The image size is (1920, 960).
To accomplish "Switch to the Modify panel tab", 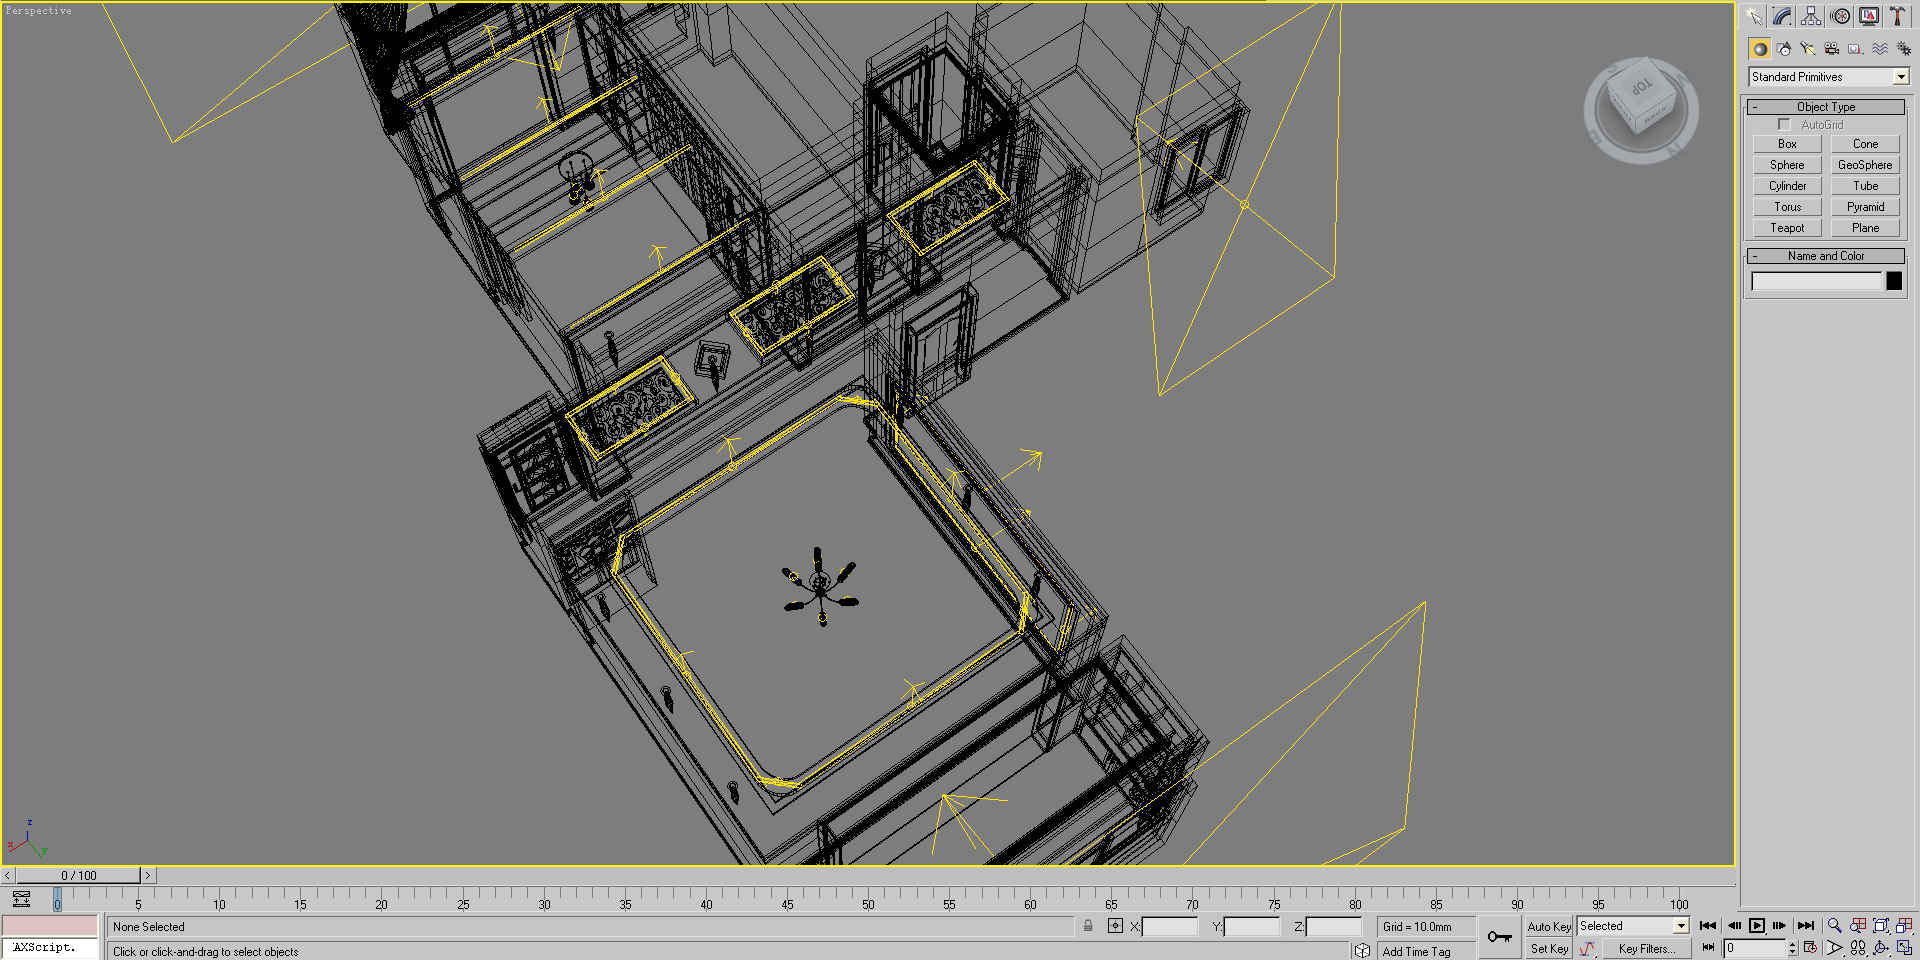I will 1782,16.
